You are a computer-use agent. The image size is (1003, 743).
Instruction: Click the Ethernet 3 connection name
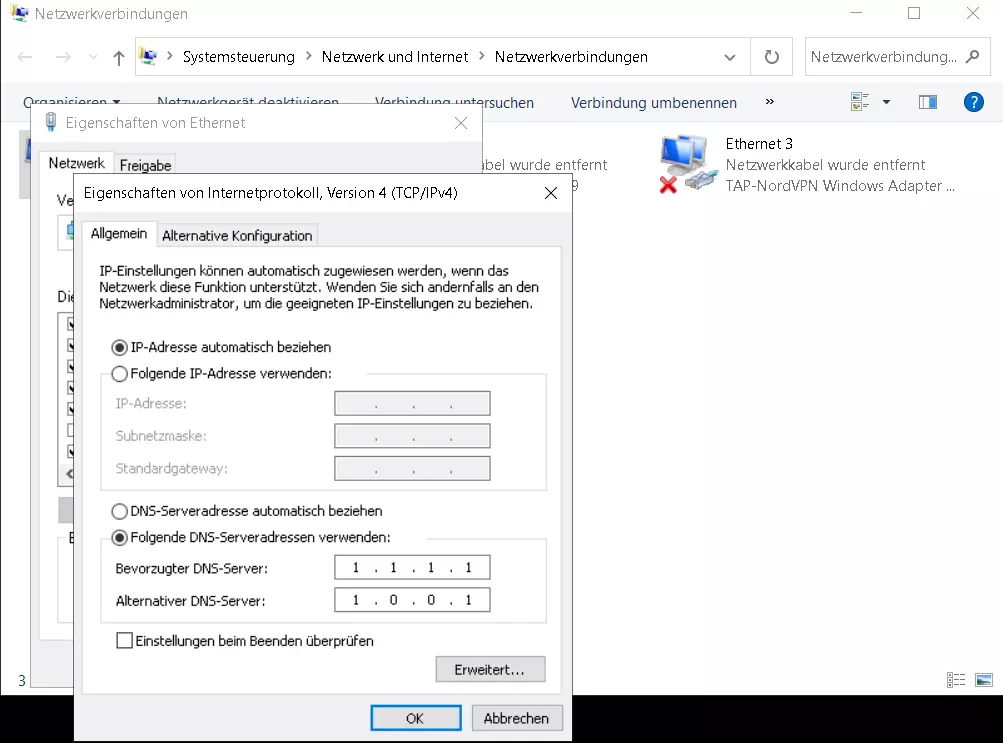759,144
